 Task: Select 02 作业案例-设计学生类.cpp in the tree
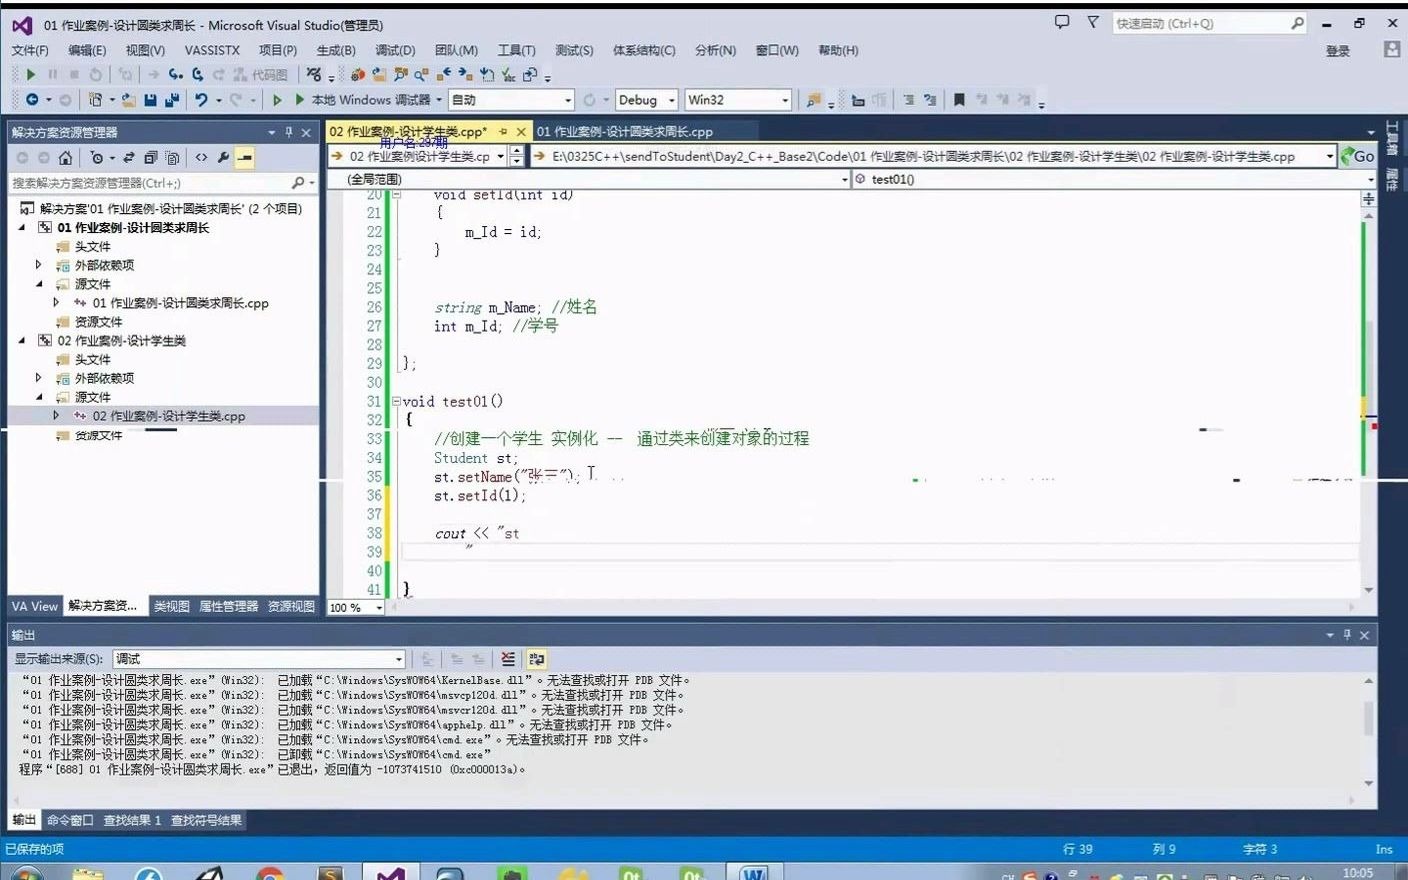click(x=169, y=416)
